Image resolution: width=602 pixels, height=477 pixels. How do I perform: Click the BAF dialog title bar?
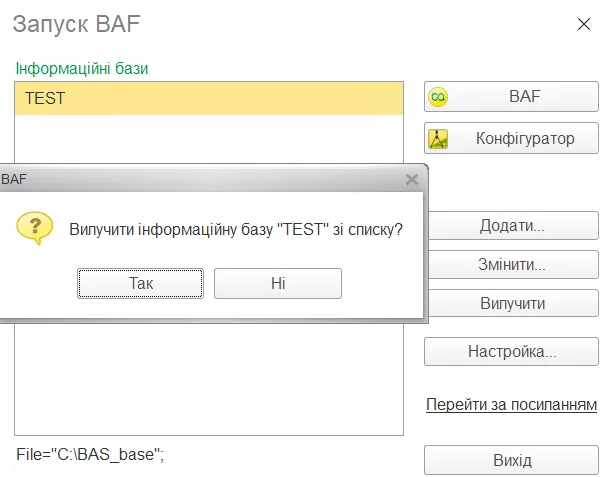[x=200, y=180]
